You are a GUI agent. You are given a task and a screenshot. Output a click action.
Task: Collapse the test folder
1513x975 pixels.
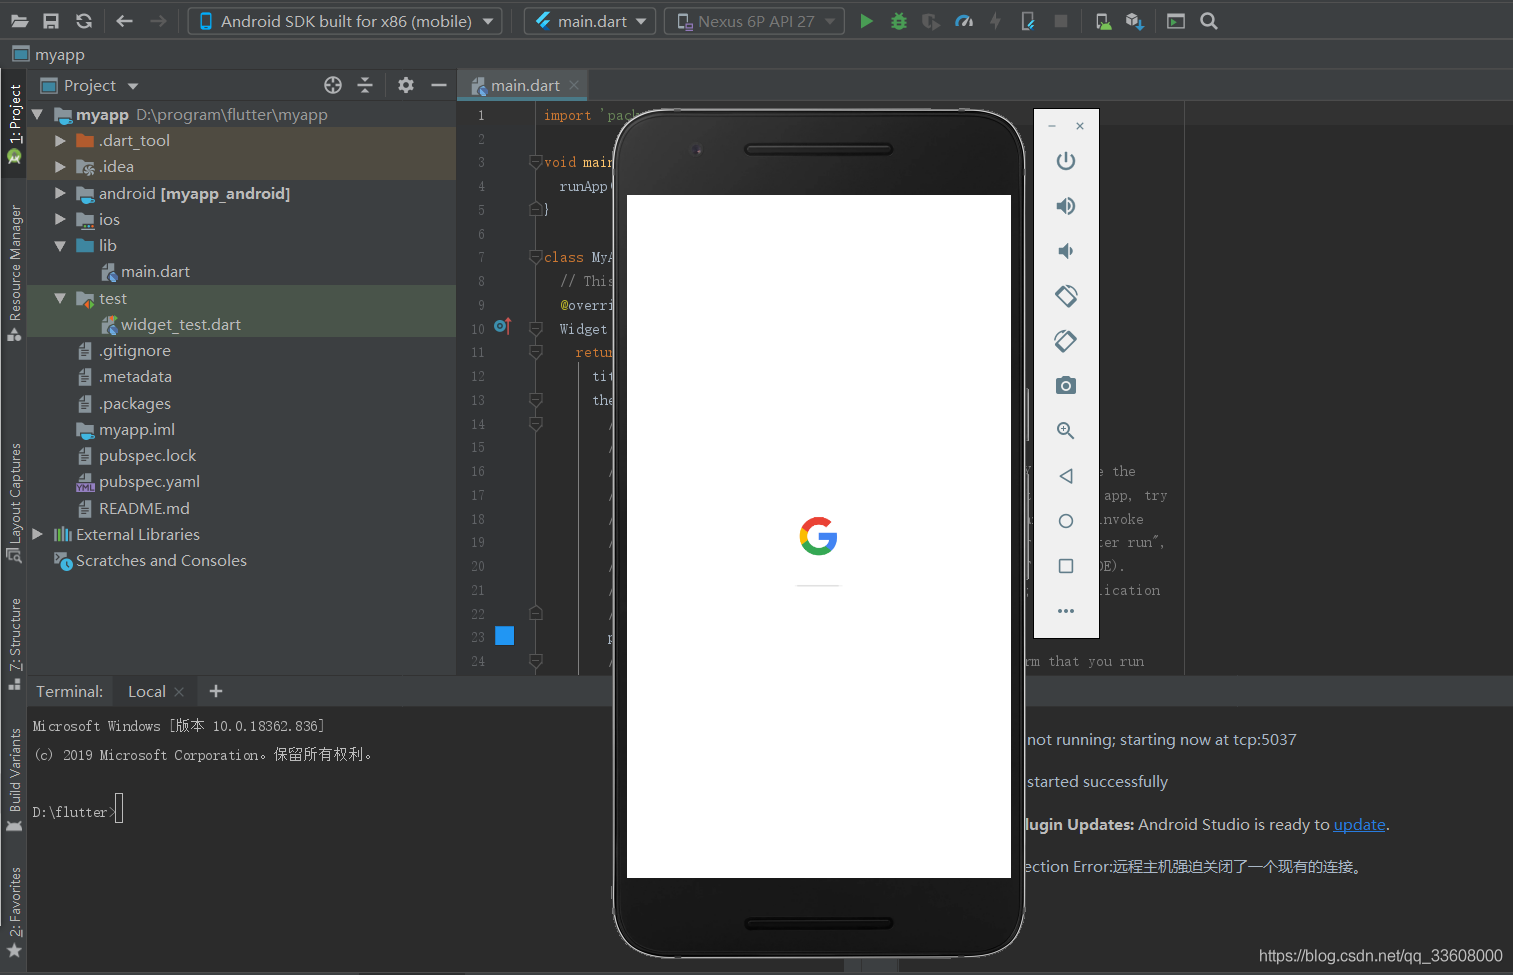[x=60, y=299]
